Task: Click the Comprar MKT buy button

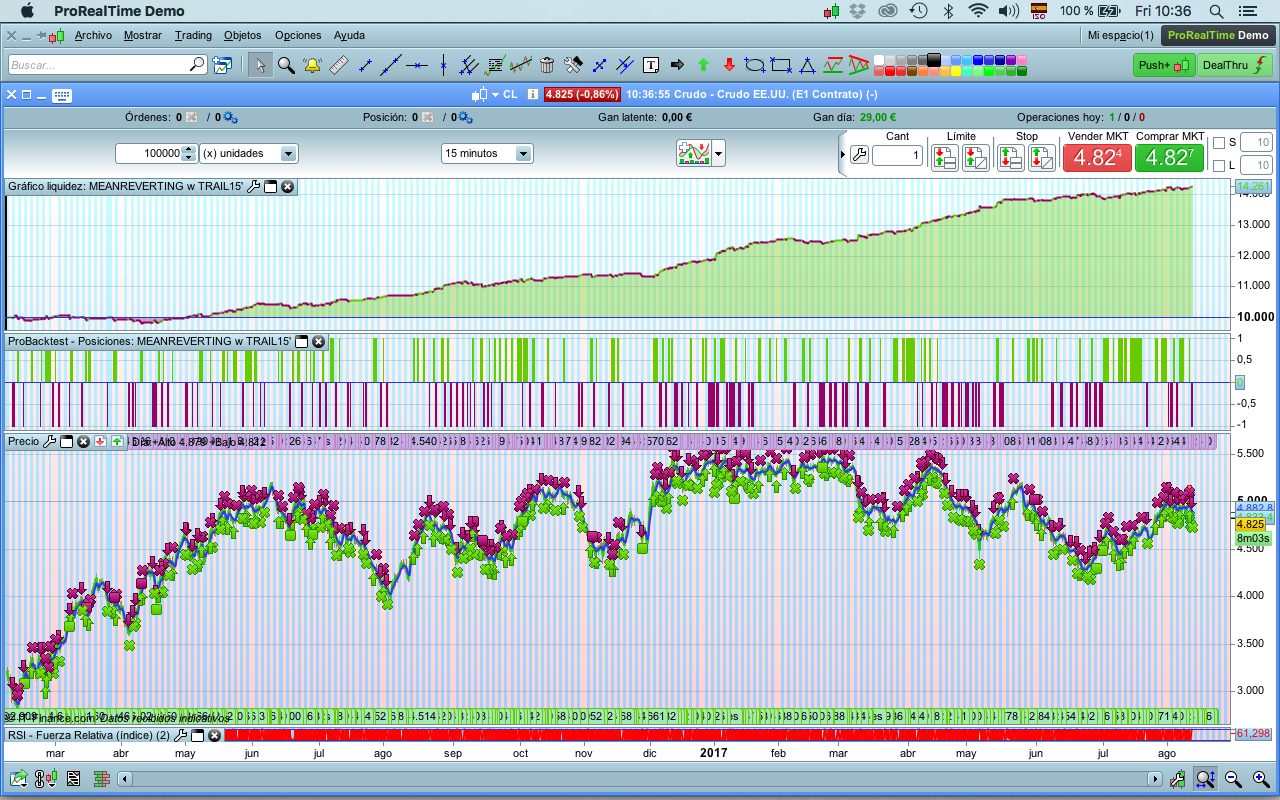Action: (1169, 157)
